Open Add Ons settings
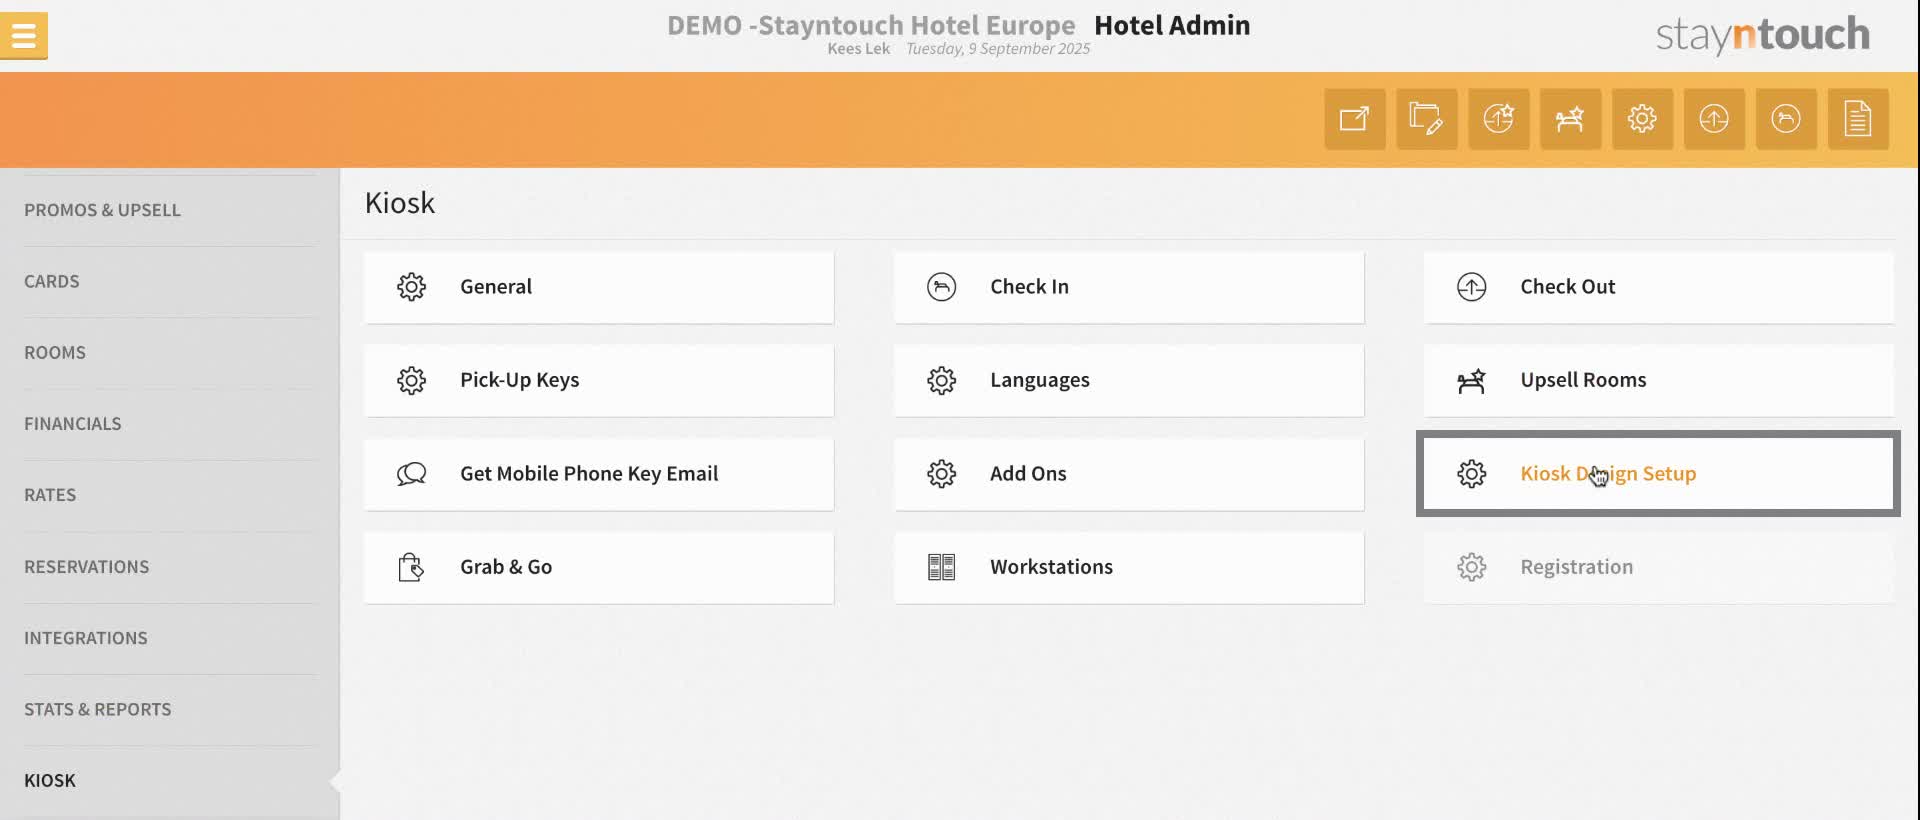The image size is (1920, 820). [x=1129, y=474]
